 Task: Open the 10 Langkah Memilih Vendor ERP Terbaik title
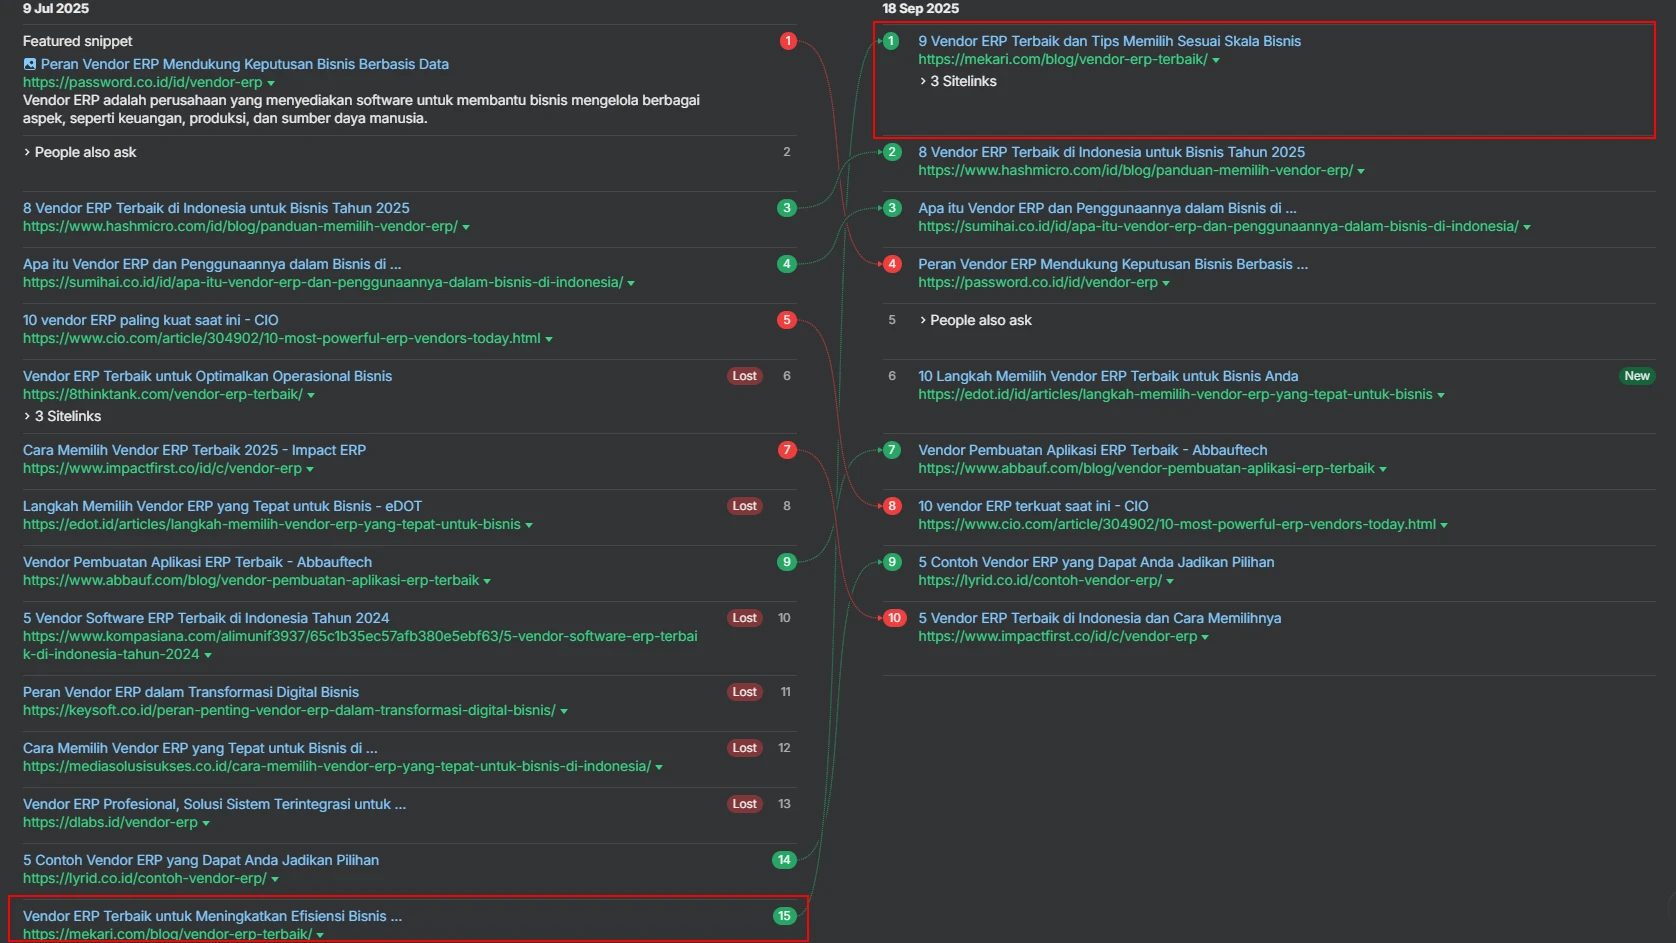point(1108,376)
